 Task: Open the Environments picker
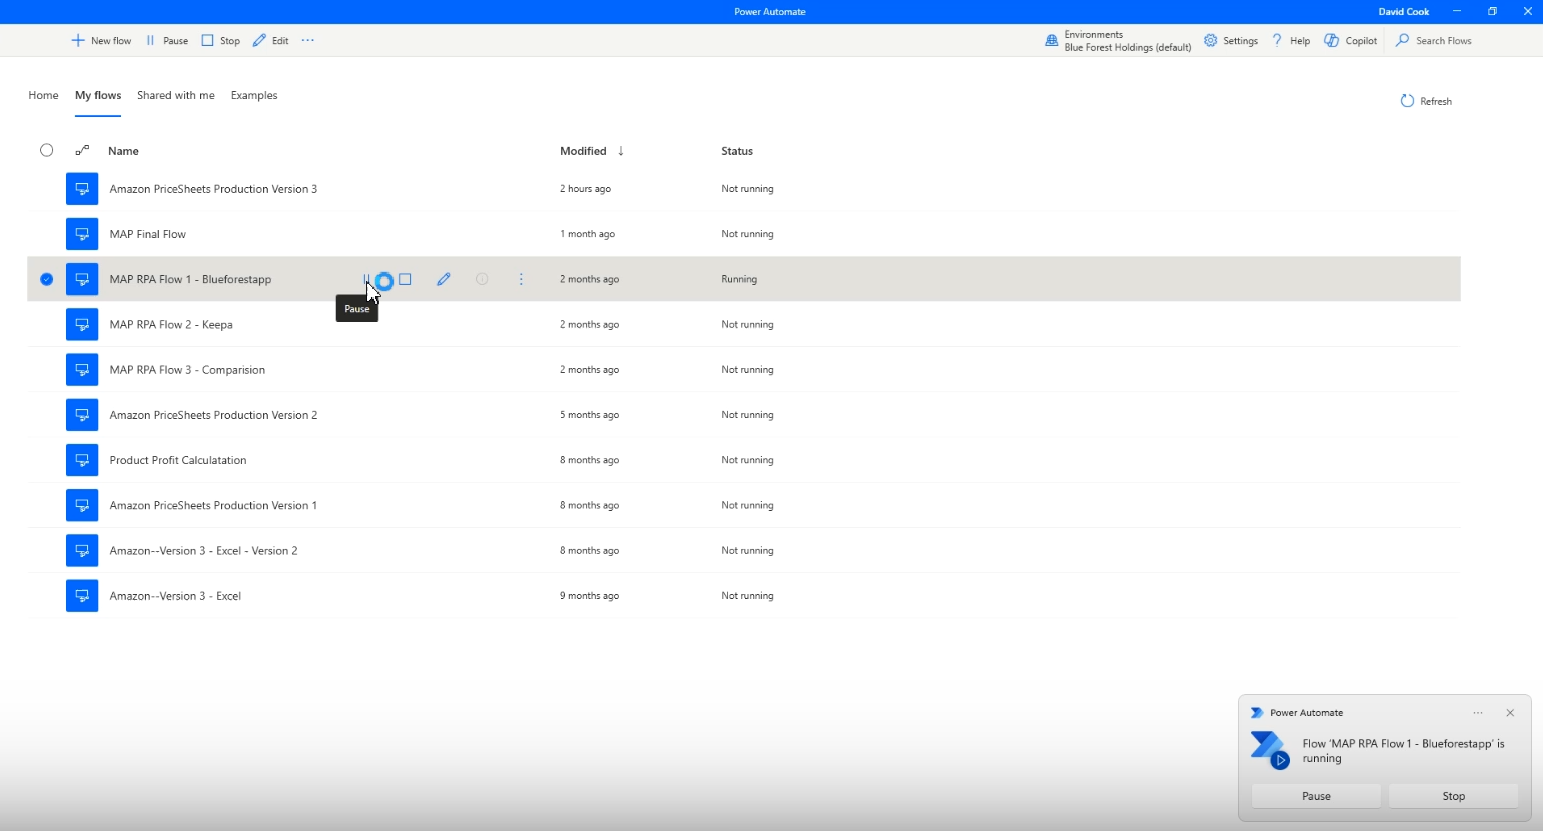click(x=1118, y=41)
